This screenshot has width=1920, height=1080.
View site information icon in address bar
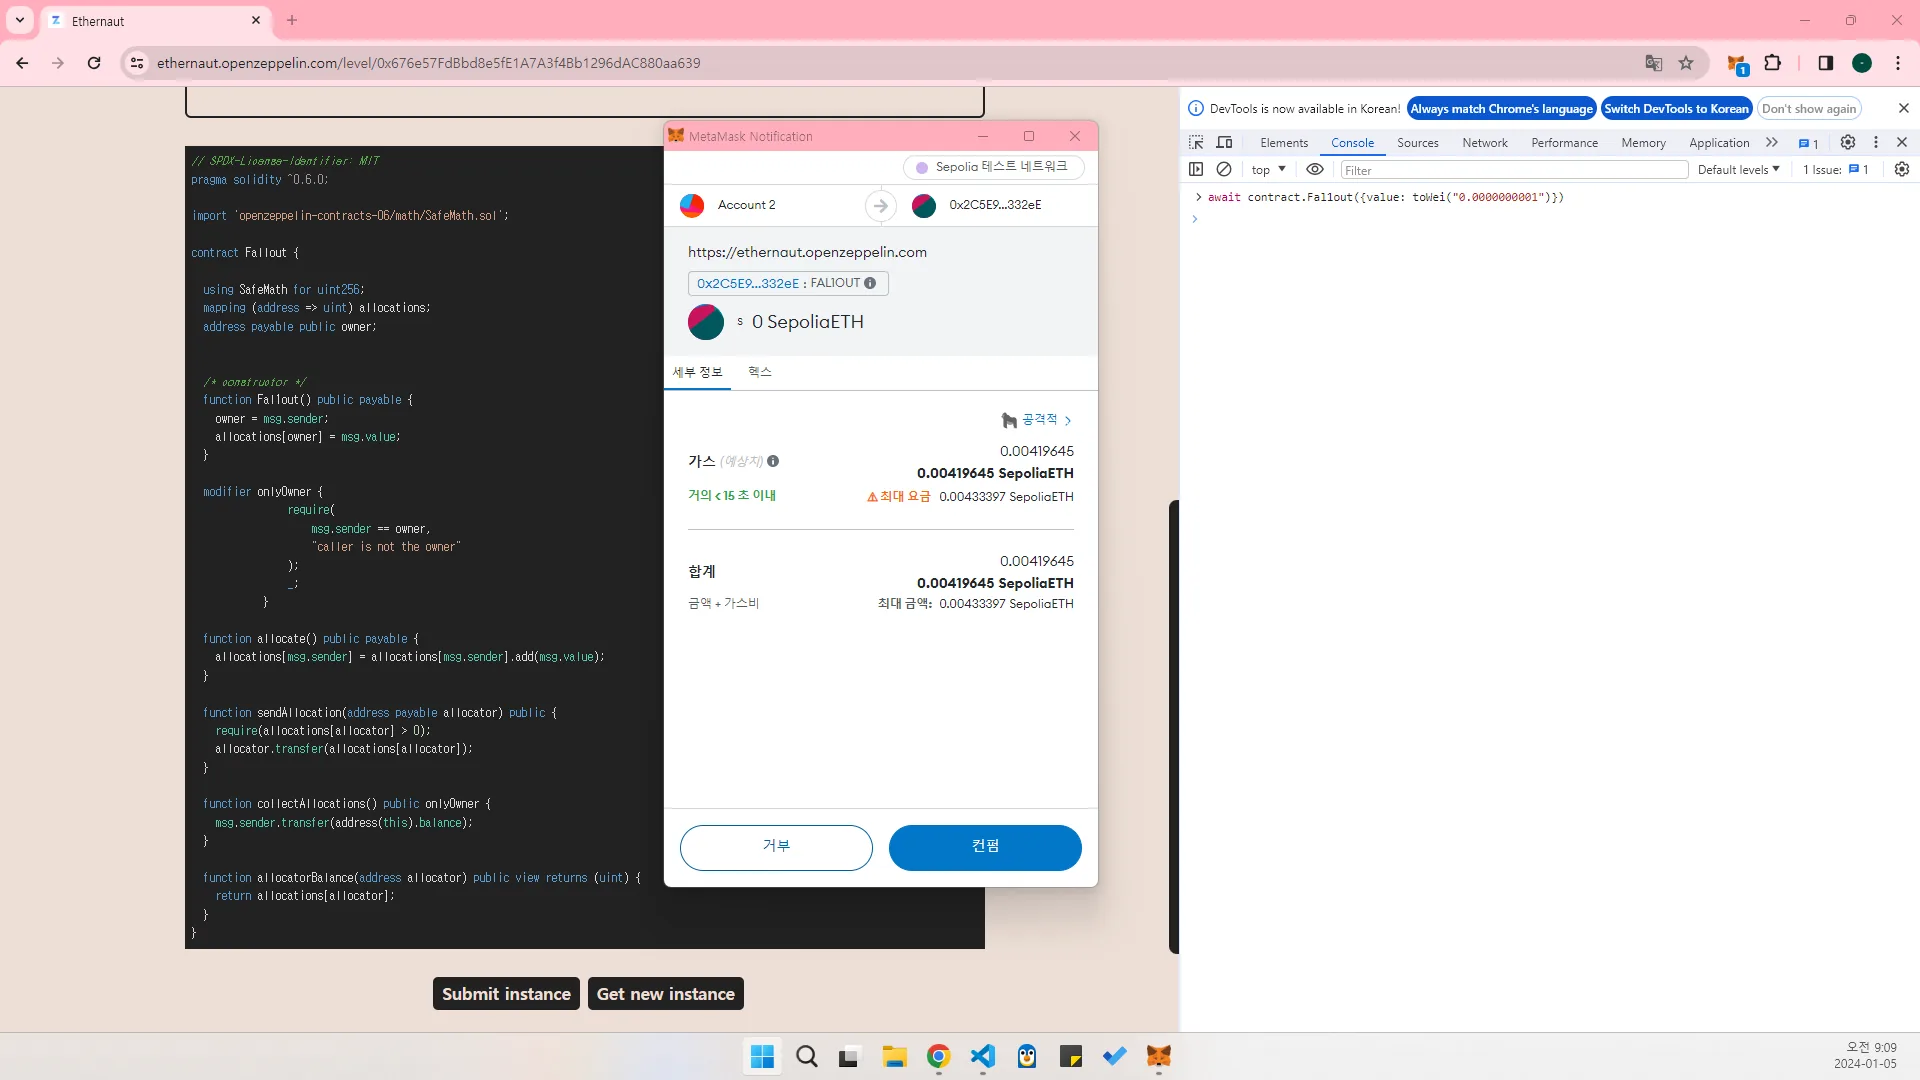click(x=137, y=63)
